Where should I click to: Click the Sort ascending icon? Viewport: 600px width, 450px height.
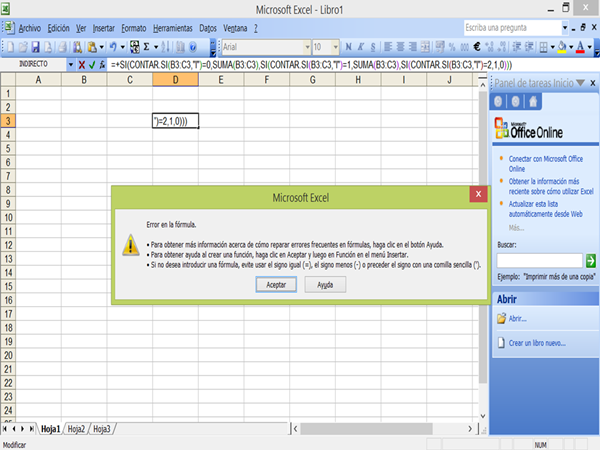(x=165, y=47)
